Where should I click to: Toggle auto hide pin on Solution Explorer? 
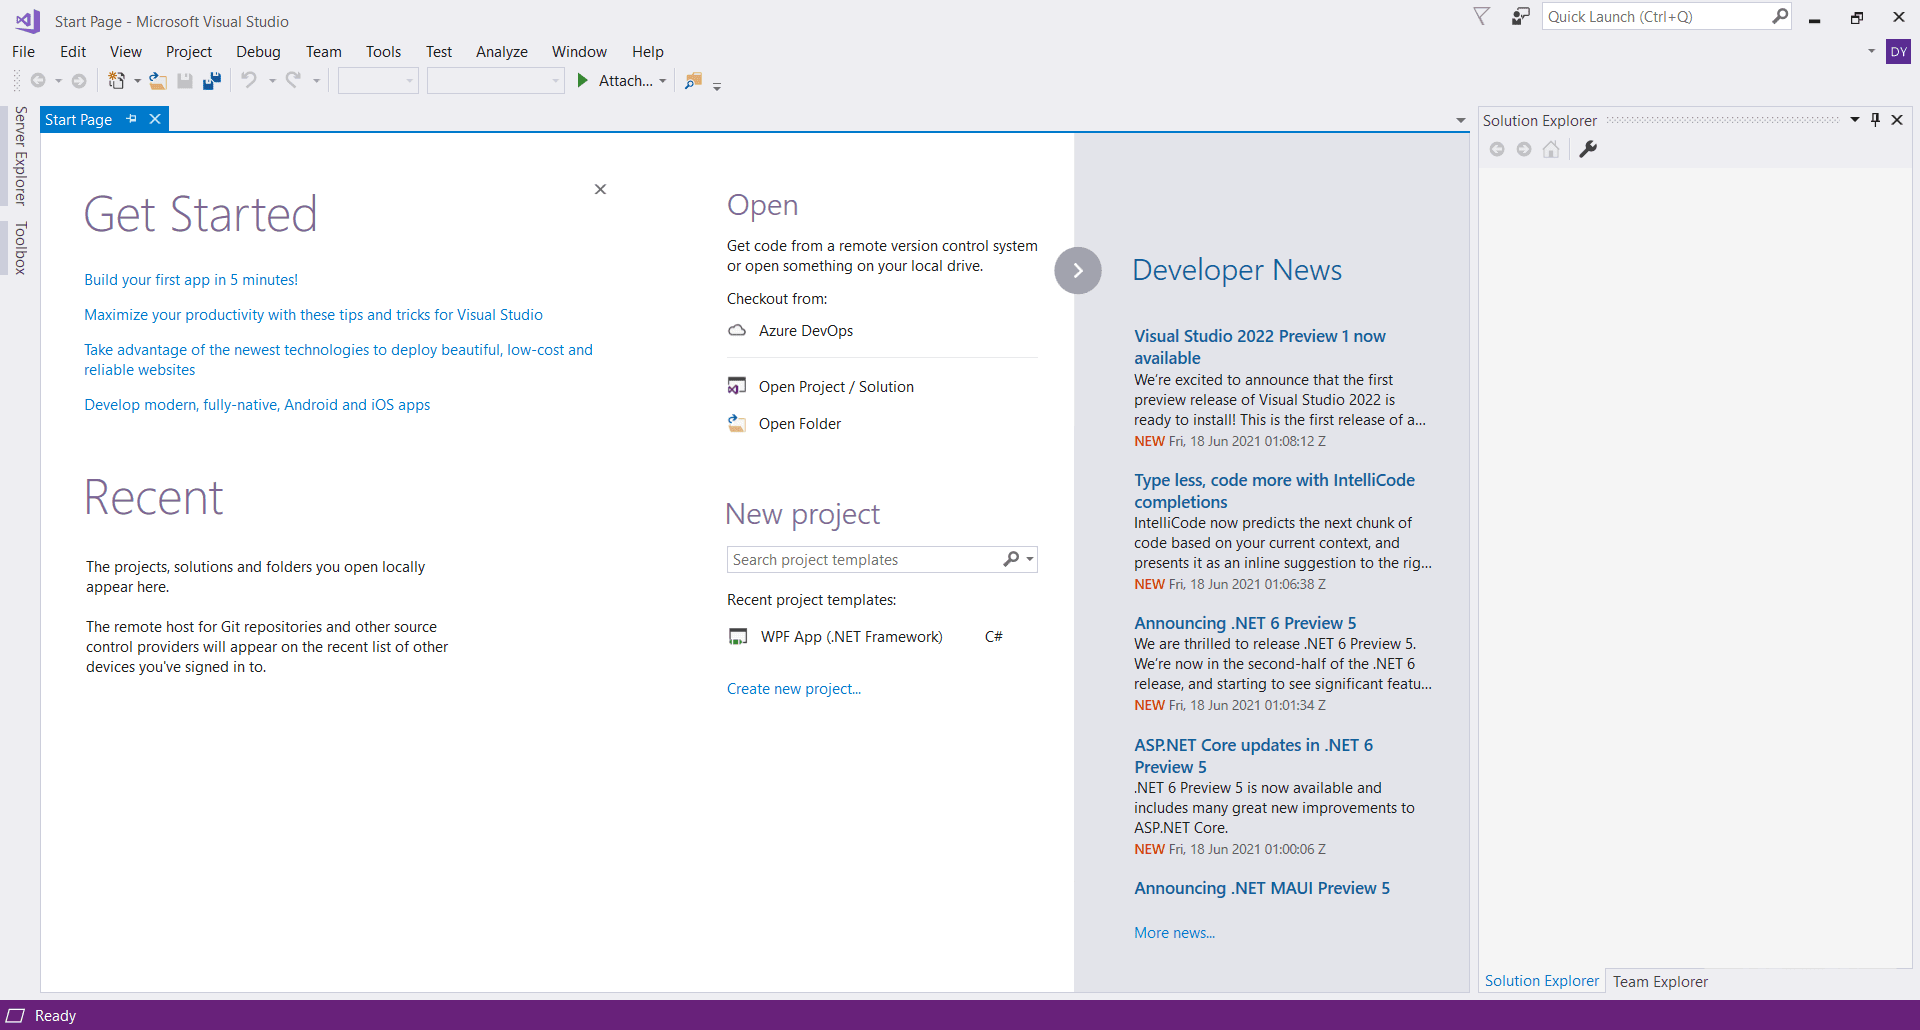point(1876,120)
